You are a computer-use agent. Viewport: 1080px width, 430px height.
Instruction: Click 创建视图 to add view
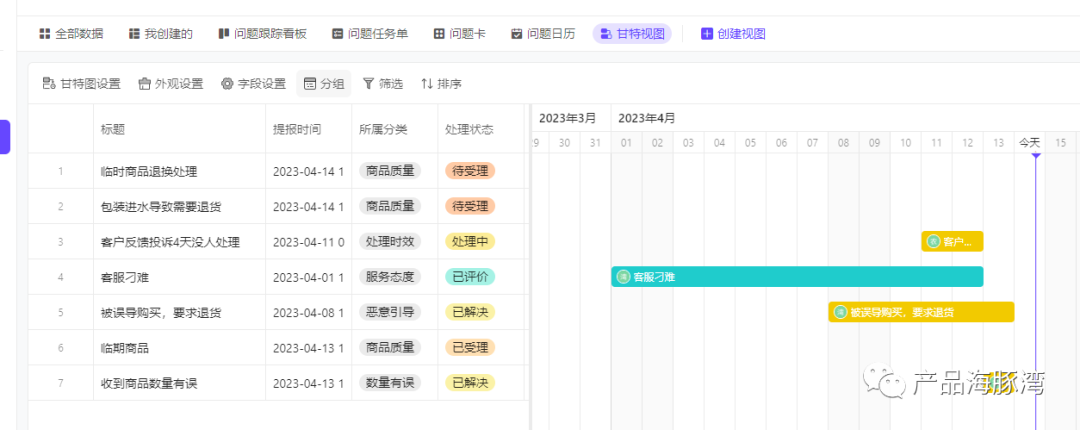pyautogui.click(x=733, y=34)
